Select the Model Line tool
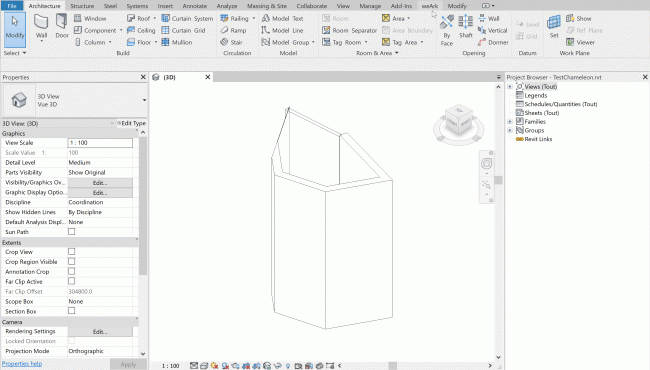650x370 pixels. coord(282,30)
